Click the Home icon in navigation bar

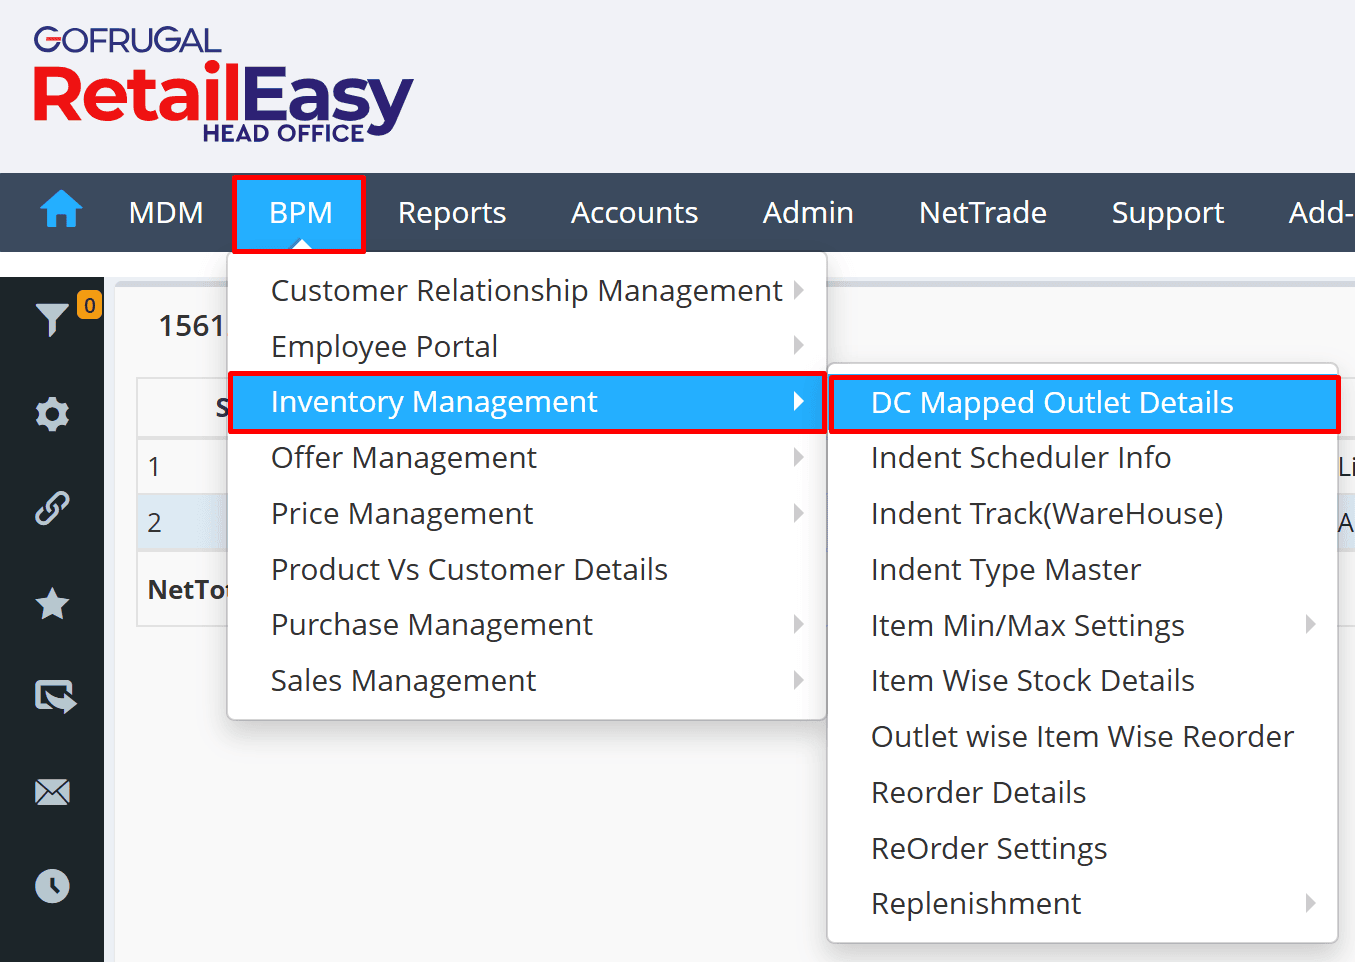[61, 211]
